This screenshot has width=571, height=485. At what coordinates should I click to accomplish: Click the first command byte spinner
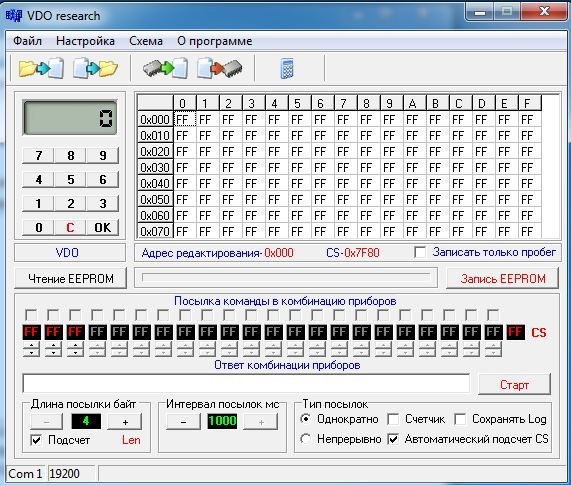pyautogui.click(x=31, y=350)
